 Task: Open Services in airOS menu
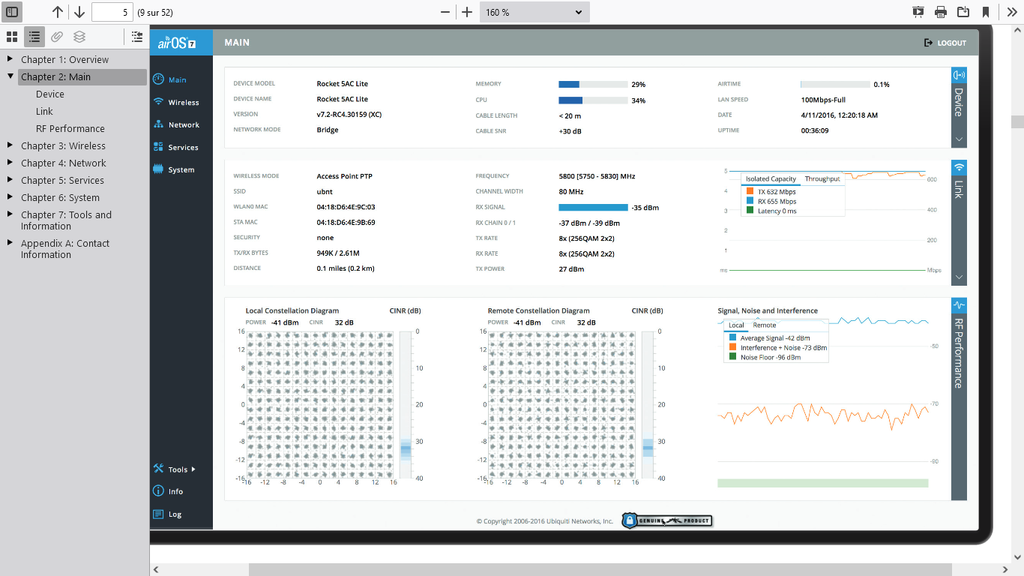coord(183,148)
